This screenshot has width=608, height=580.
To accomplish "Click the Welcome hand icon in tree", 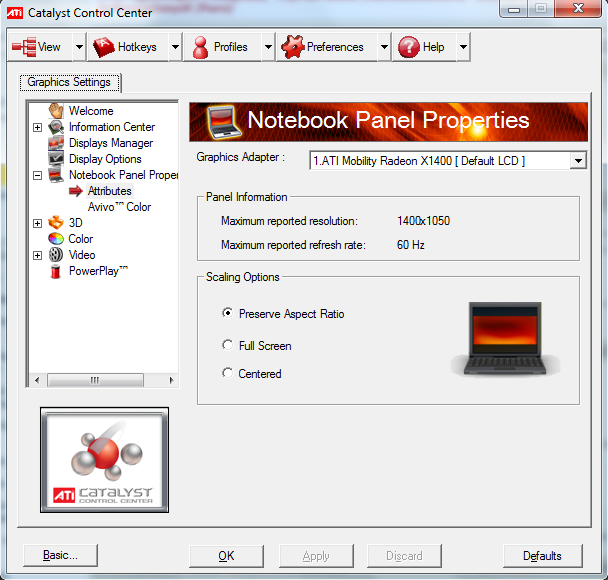I will (x=56, y=110).
